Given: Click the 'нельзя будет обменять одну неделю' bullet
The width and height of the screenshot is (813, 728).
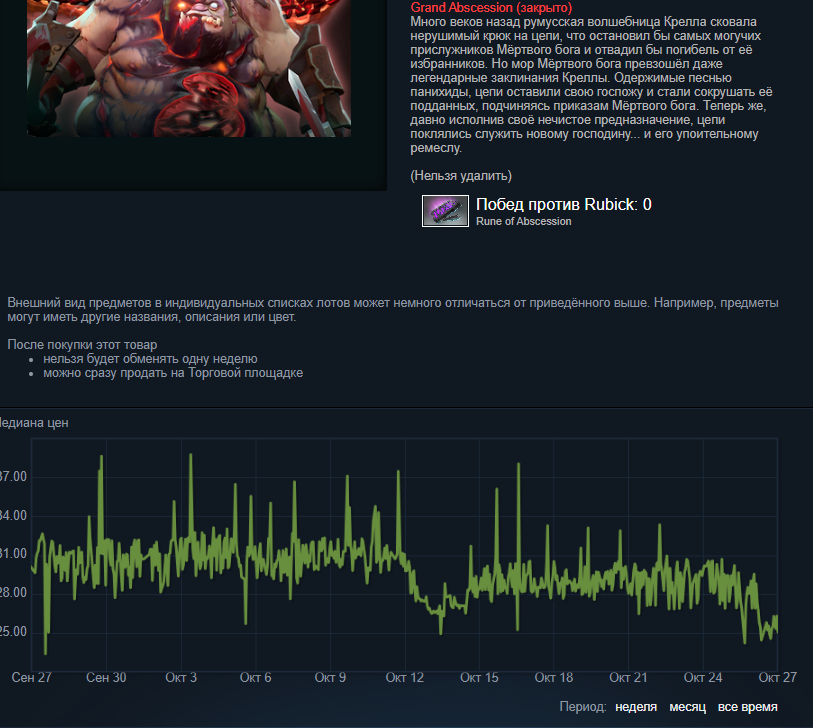Looking at the screenshot, I should tap(150, 359).
